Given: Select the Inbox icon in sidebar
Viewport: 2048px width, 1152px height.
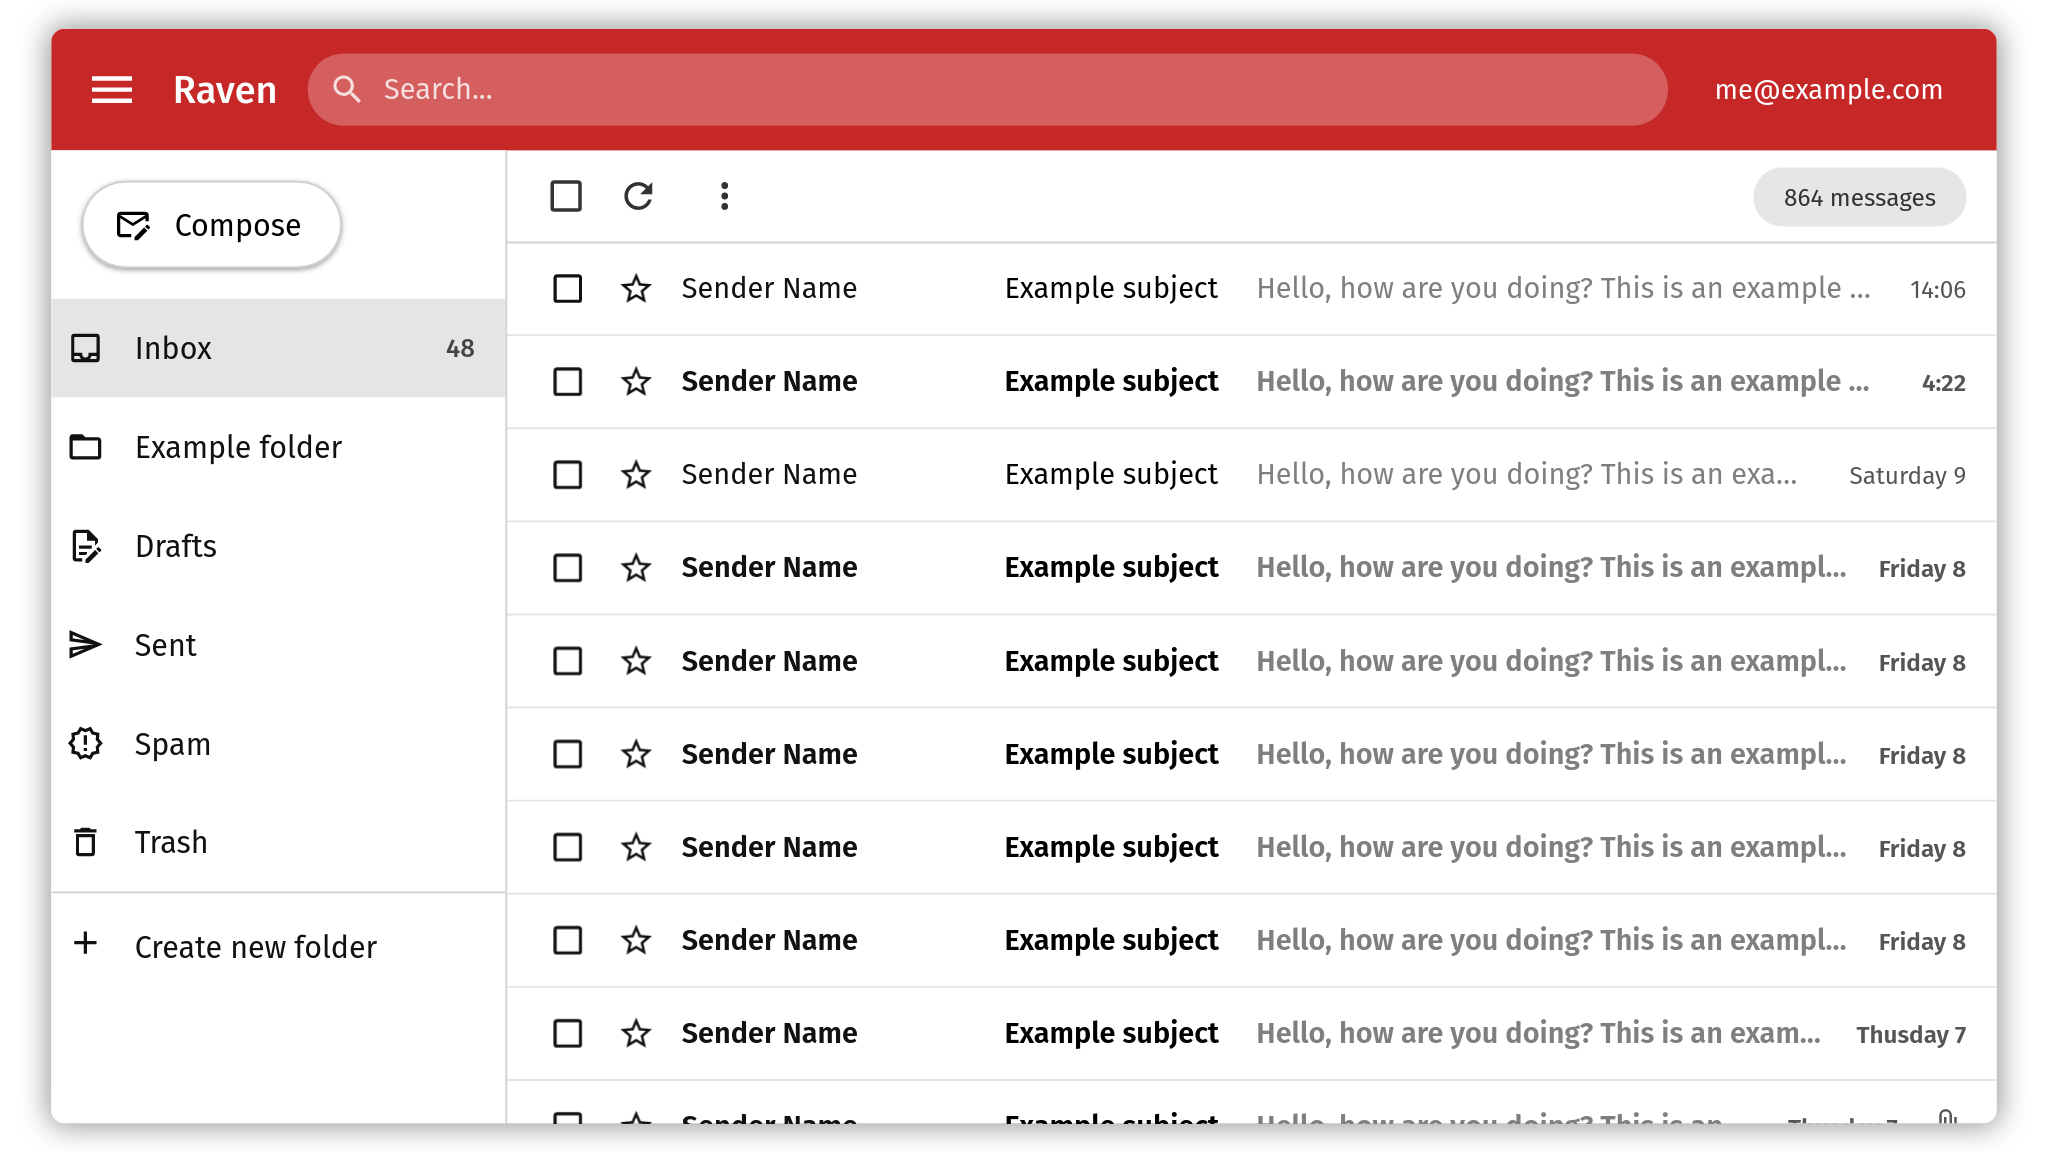Looking at the screenshot, I should (86, 348).
